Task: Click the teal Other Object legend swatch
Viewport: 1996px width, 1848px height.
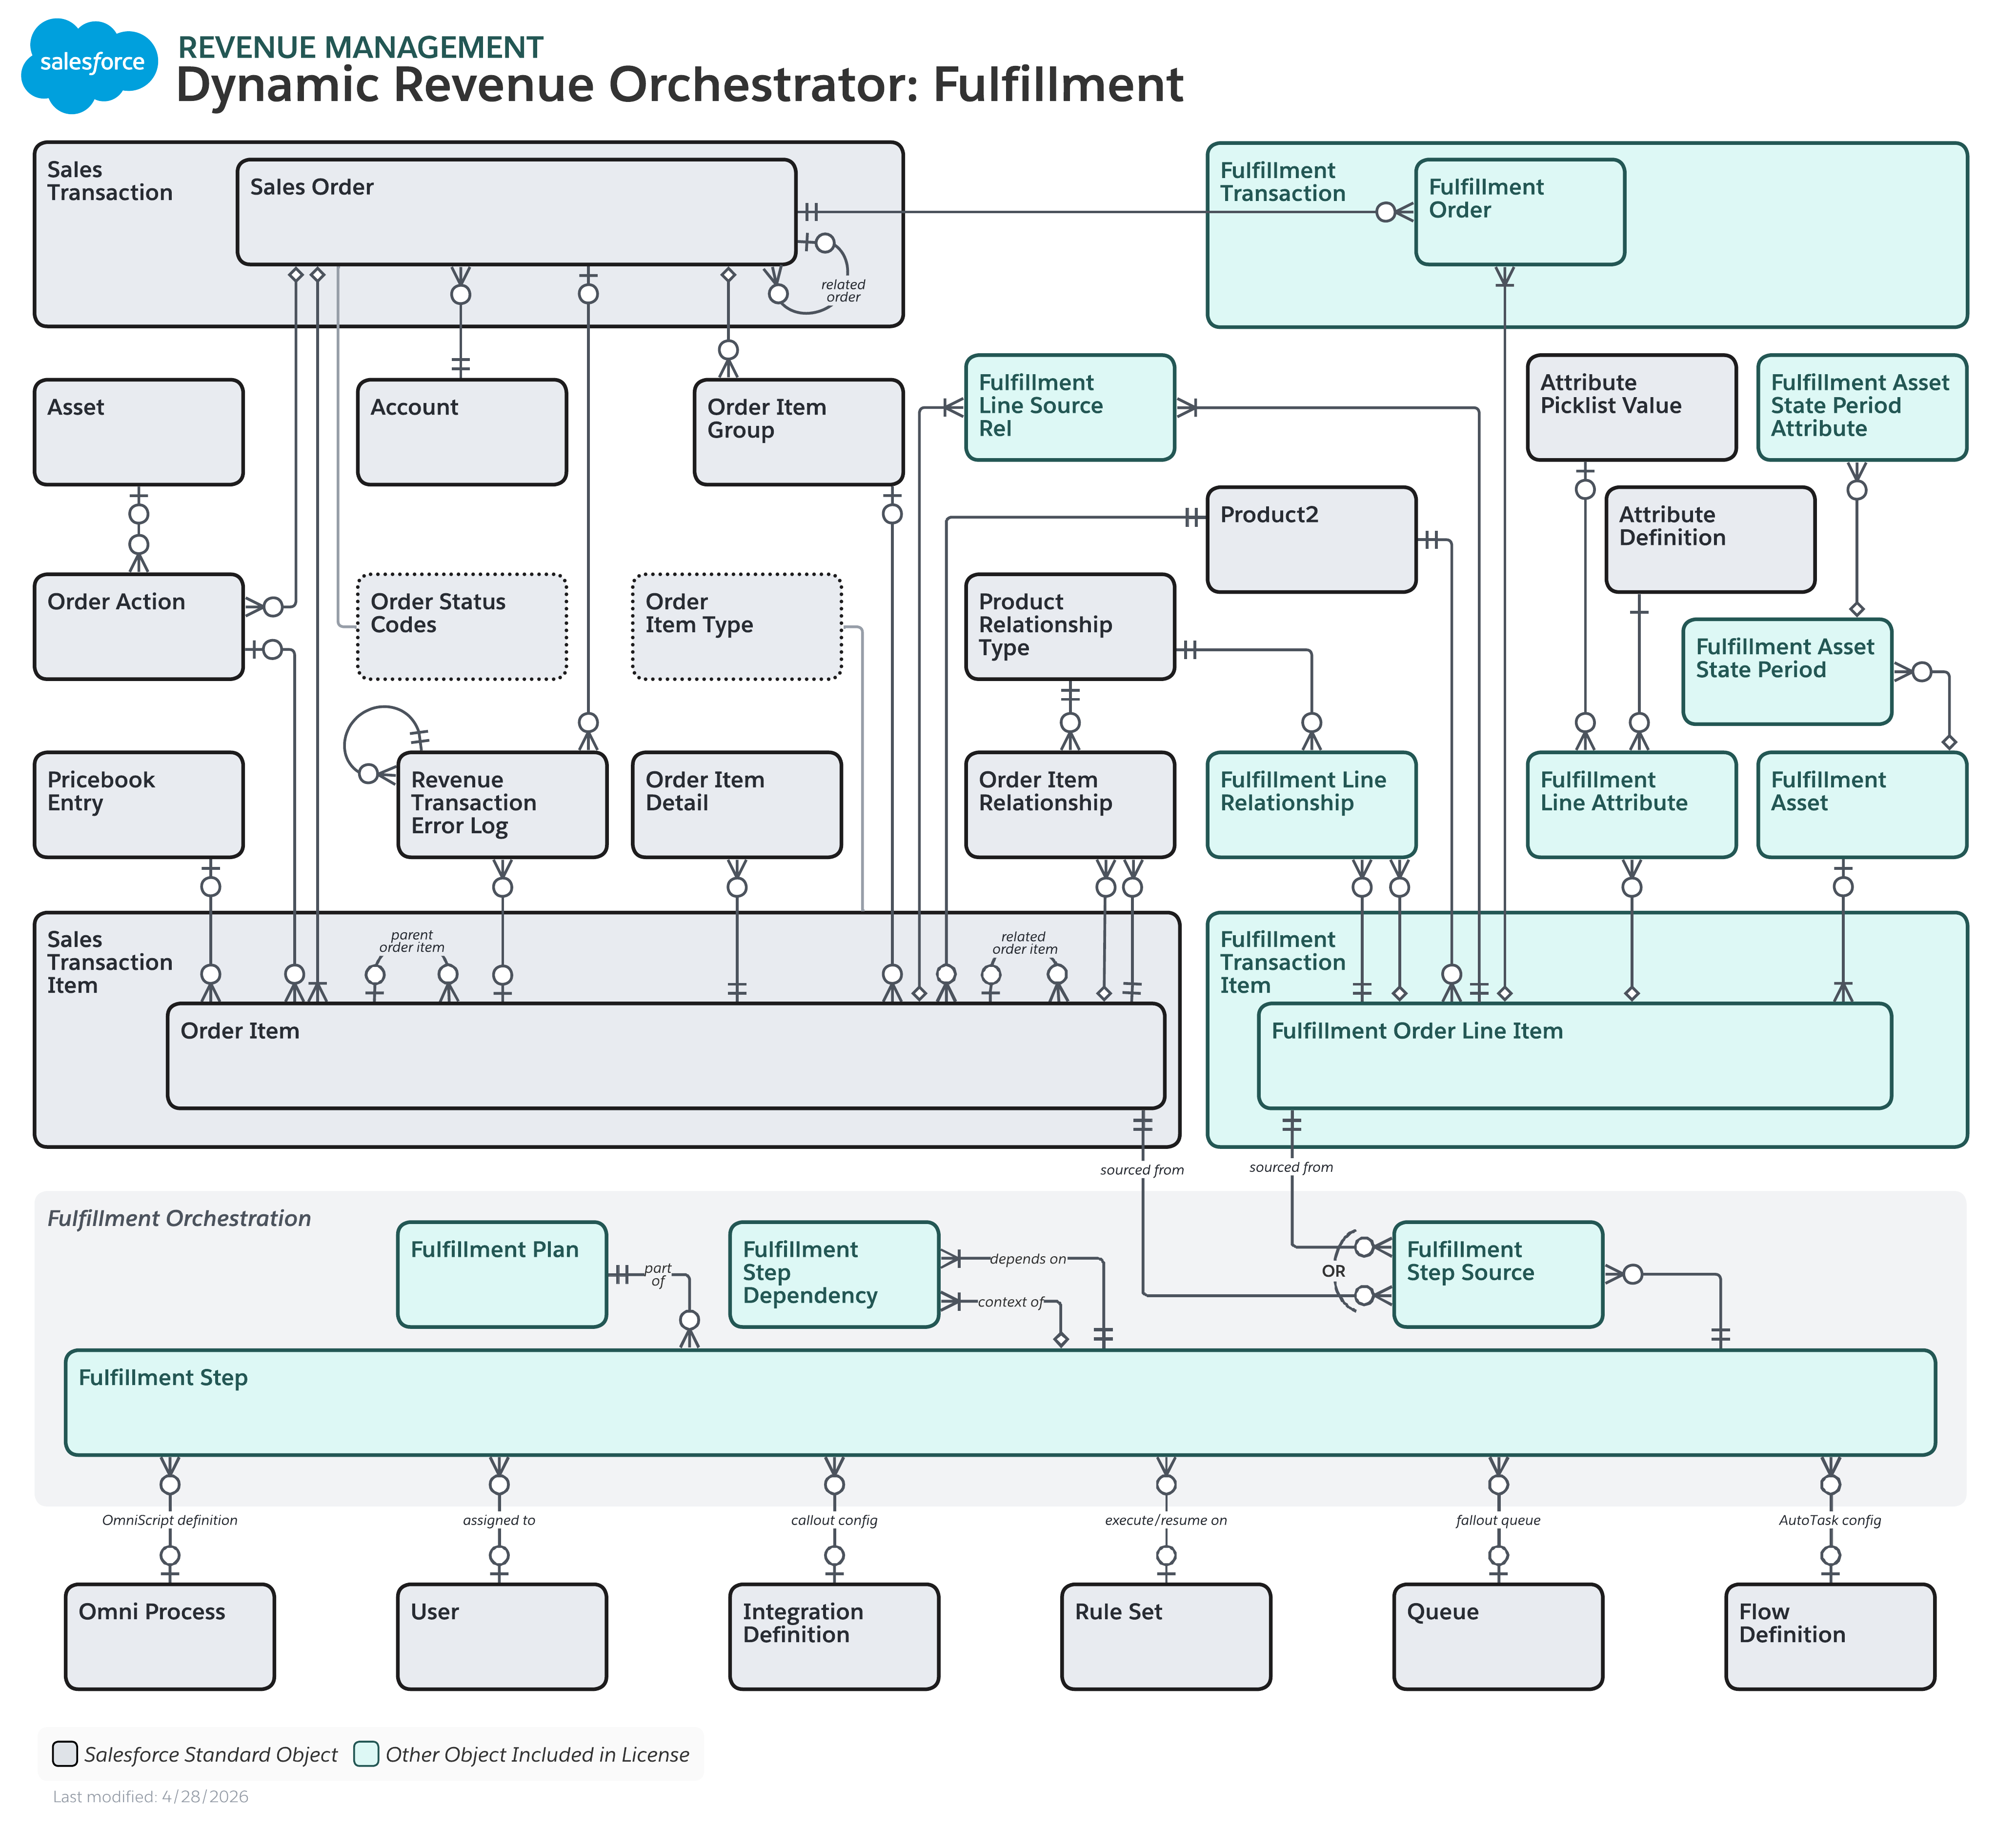Action: coord(366,1754)
